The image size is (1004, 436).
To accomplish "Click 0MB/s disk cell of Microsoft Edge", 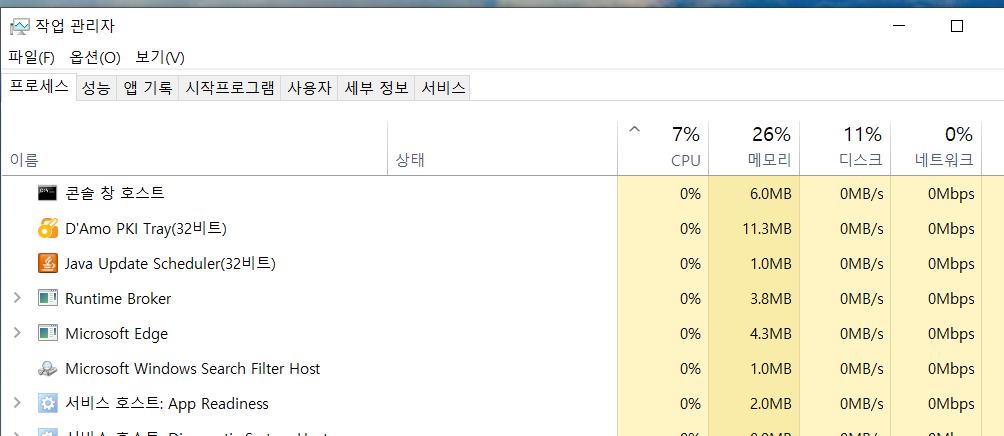I will 845,334.
